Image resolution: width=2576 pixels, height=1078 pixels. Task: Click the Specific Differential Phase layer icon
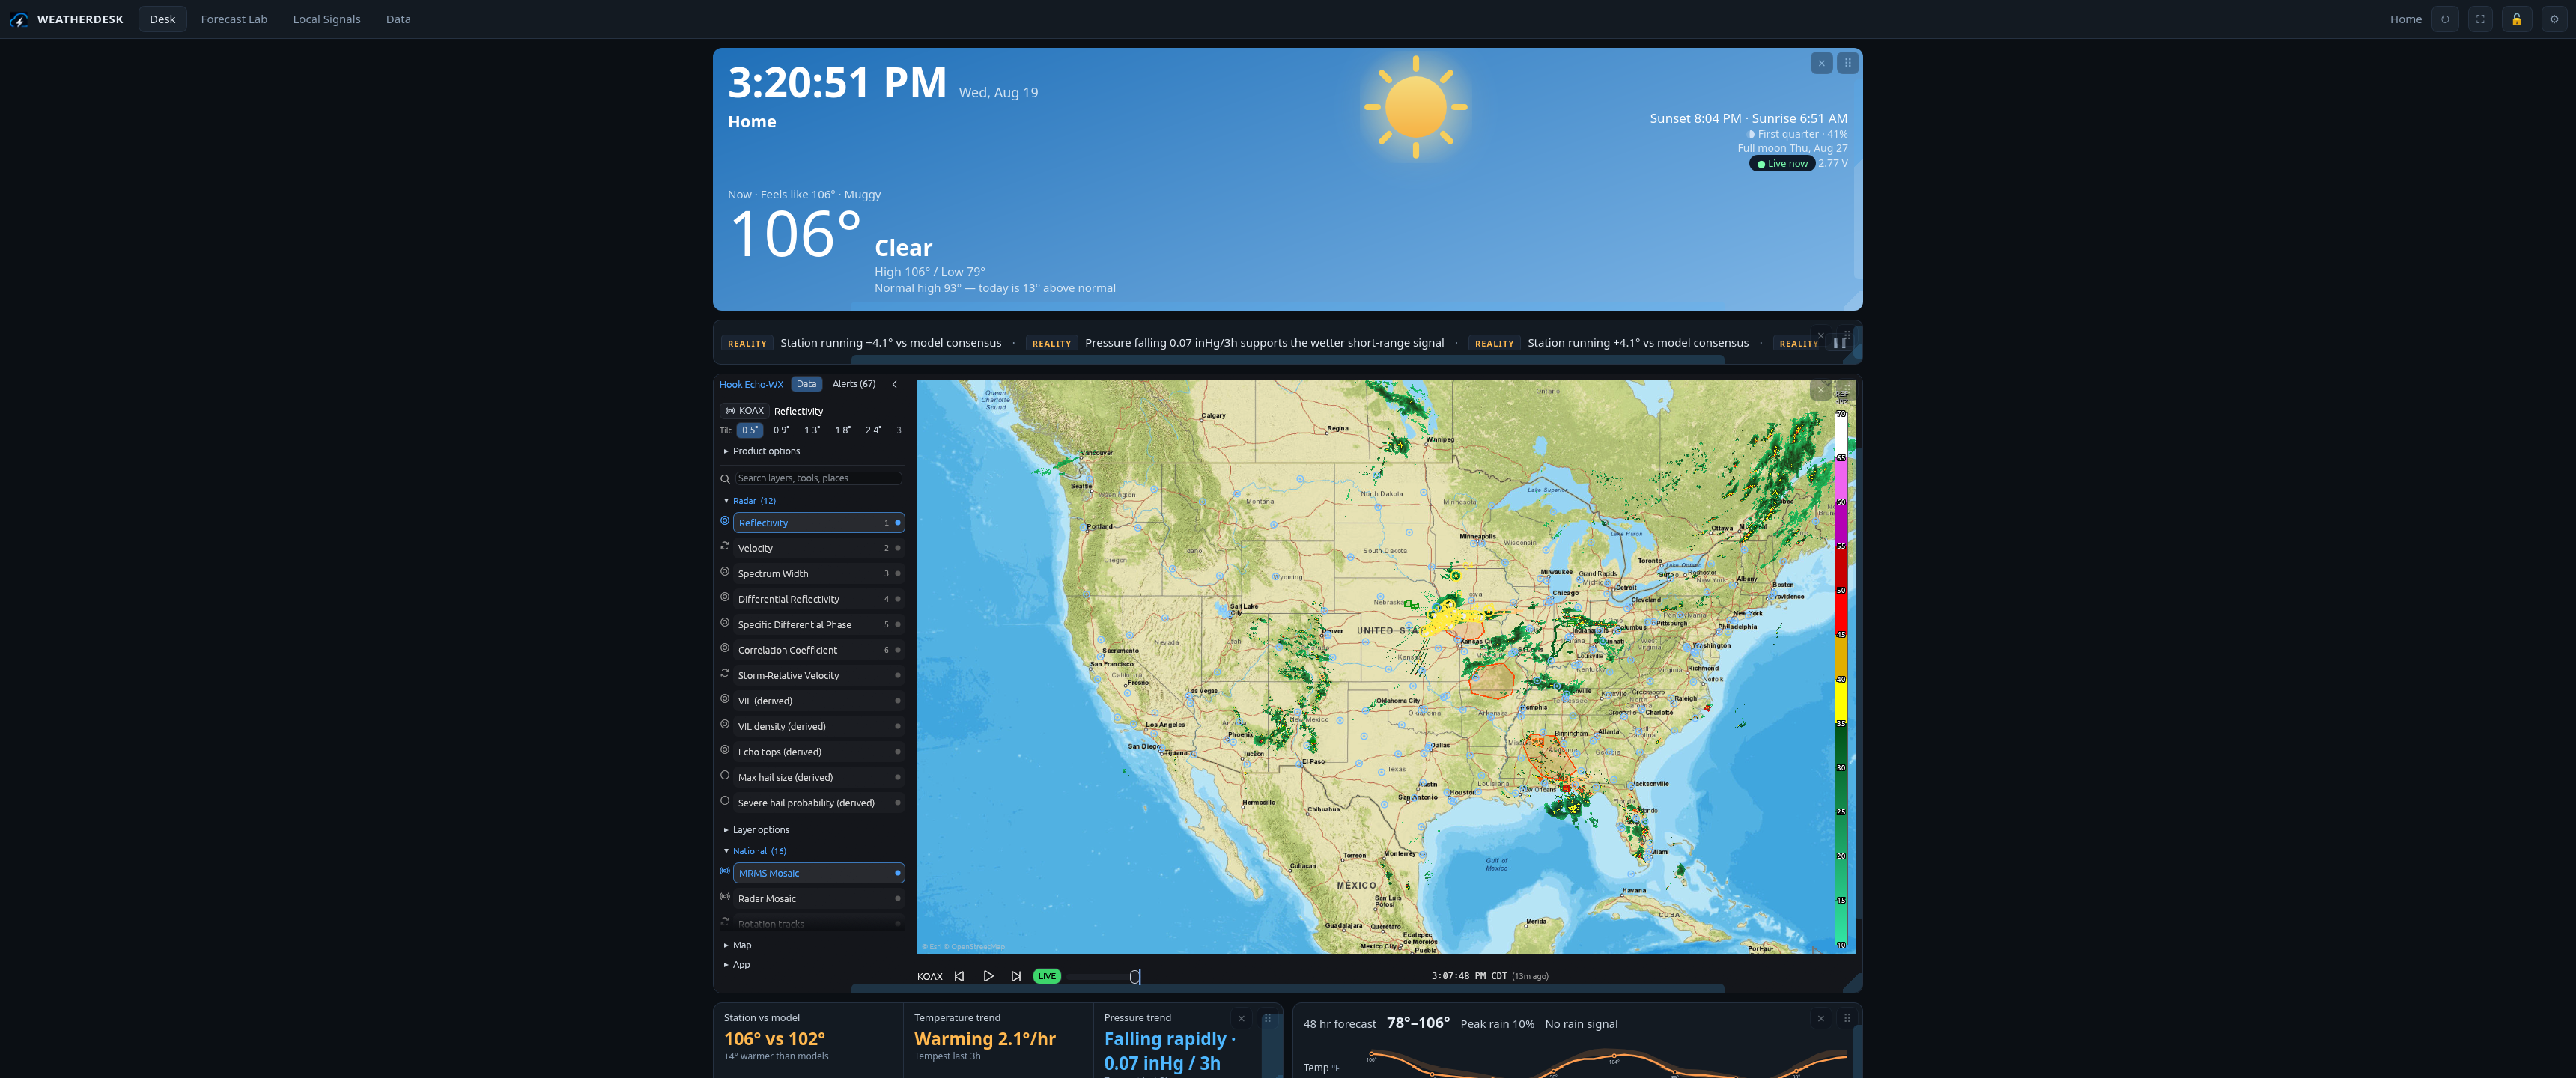coord(725,623)
